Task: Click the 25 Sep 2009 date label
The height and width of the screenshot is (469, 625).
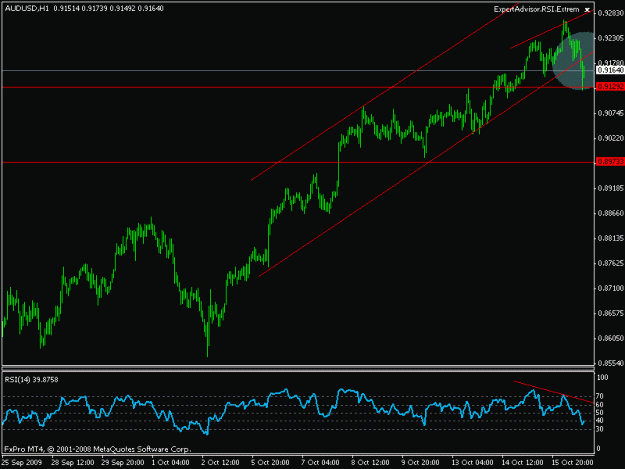Action: click(22, 462)
